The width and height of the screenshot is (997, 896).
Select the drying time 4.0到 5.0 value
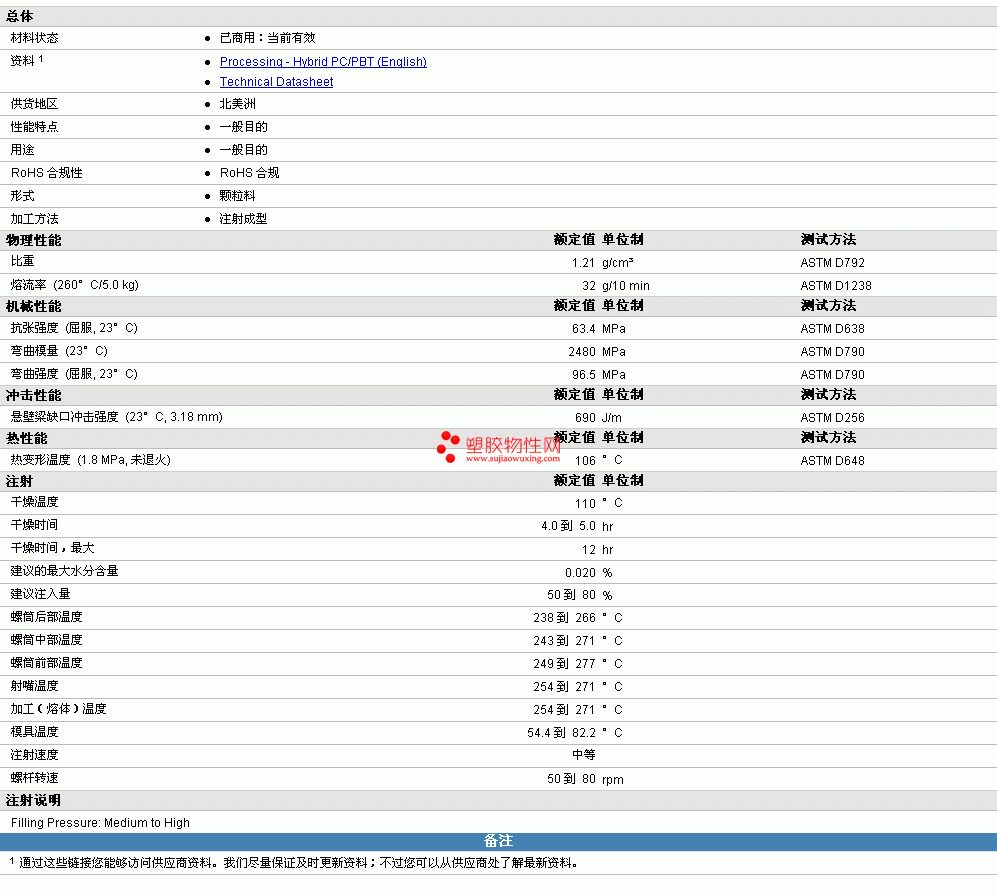pyautogui.click(x=568, y=527)
